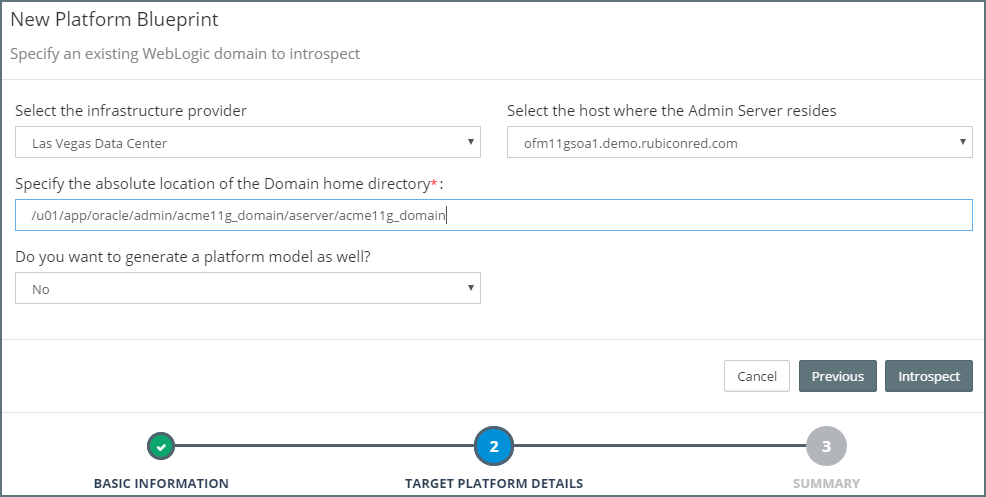Click the arrow on the infrastructure provider selector
Screen dimensions: 986x497
coord(471,142)
